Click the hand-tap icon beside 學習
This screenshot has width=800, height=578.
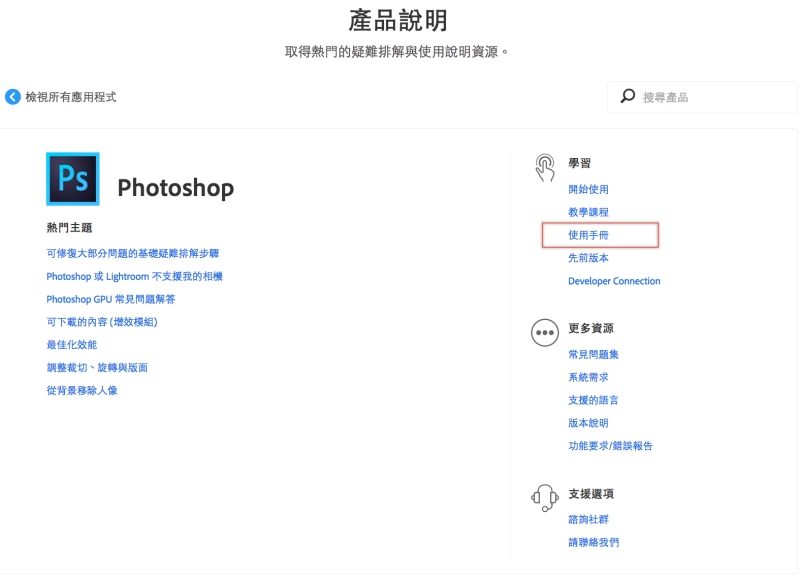(545, 168)
